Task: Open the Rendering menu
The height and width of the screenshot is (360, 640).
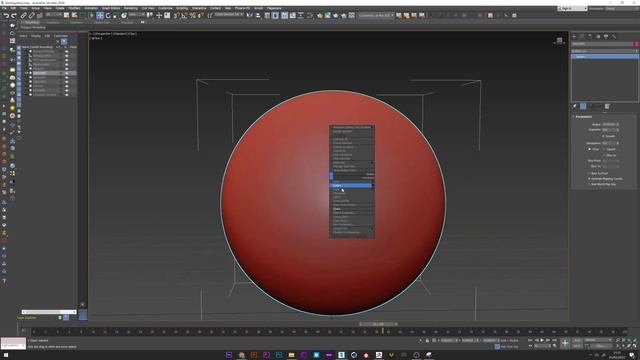Action: point(131,8)
